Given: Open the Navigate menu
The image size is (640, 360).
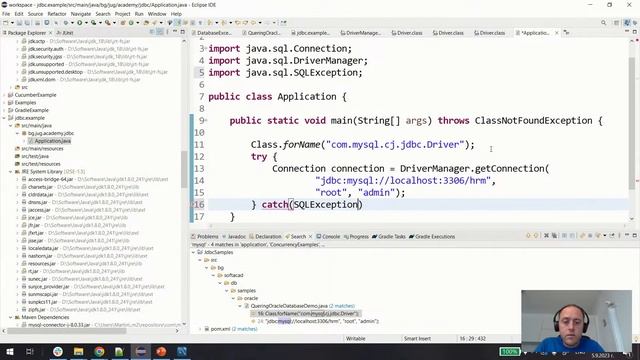Looking at the screenshot, I should [81, 14].
